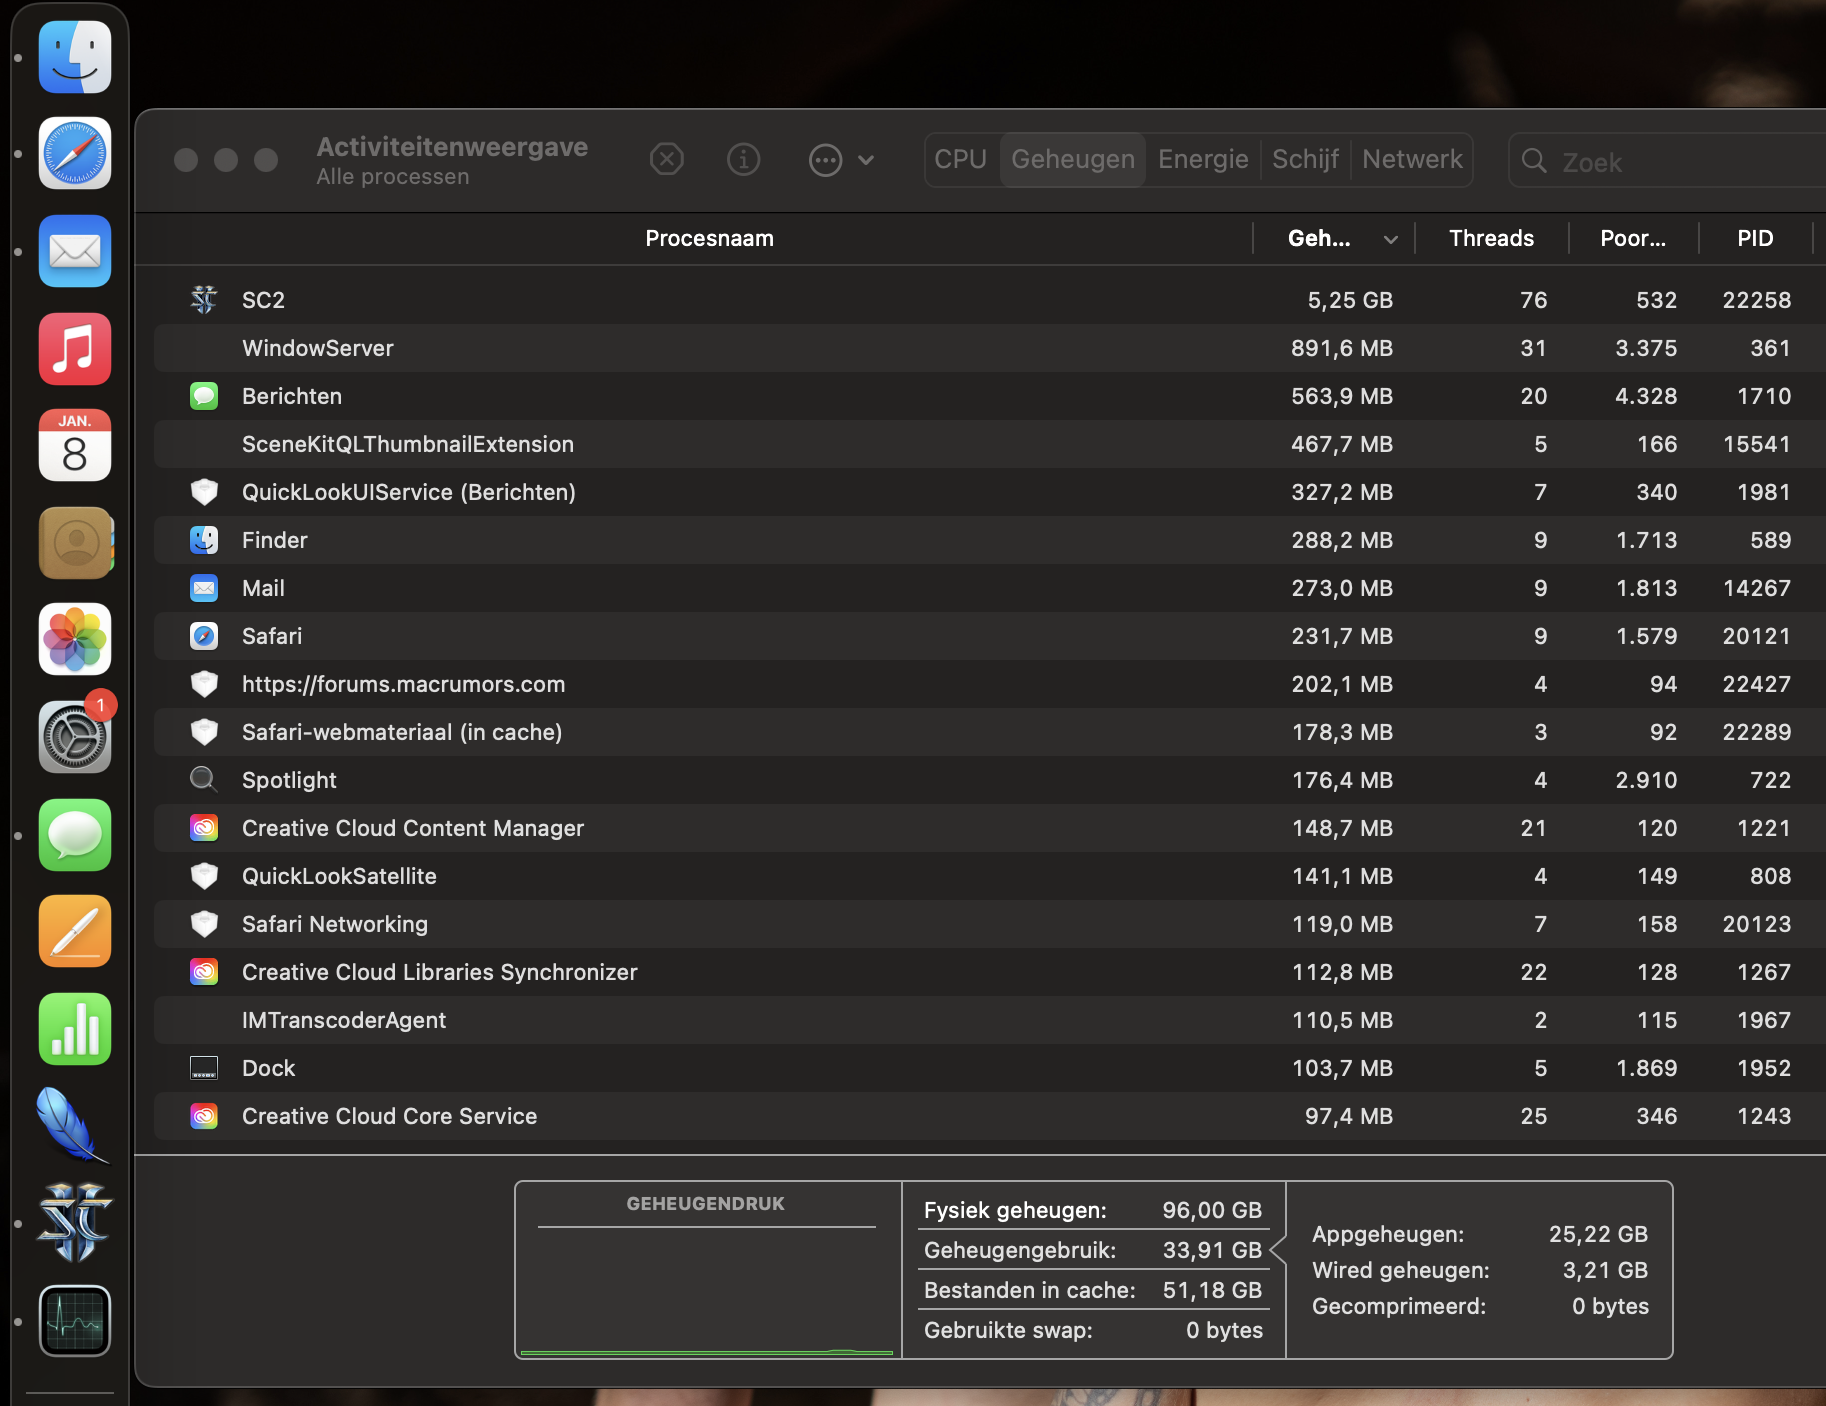Screen dimensions: 1826x1406
Task: Open the Numbers app in Dock
Action: (75, 1029)
